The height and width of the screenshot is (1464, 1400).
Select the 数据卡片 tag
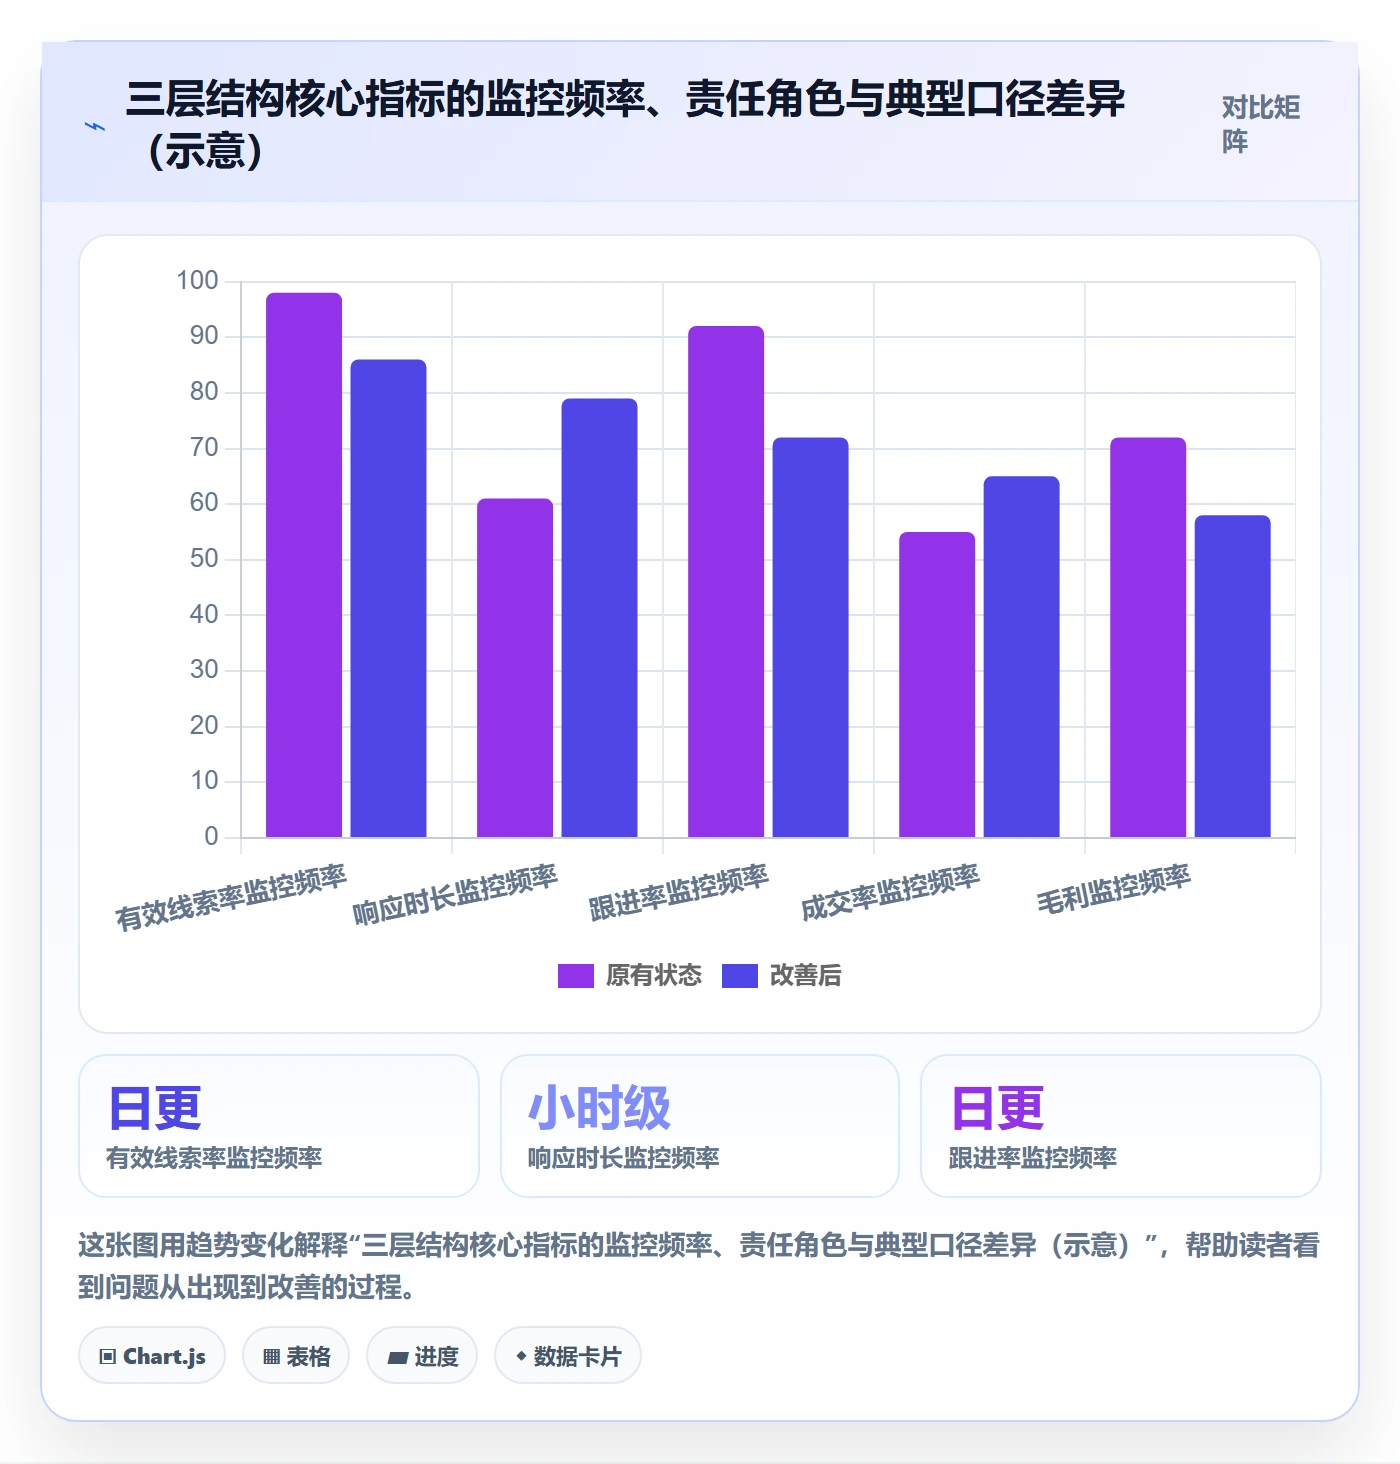tap(568, 1356)
